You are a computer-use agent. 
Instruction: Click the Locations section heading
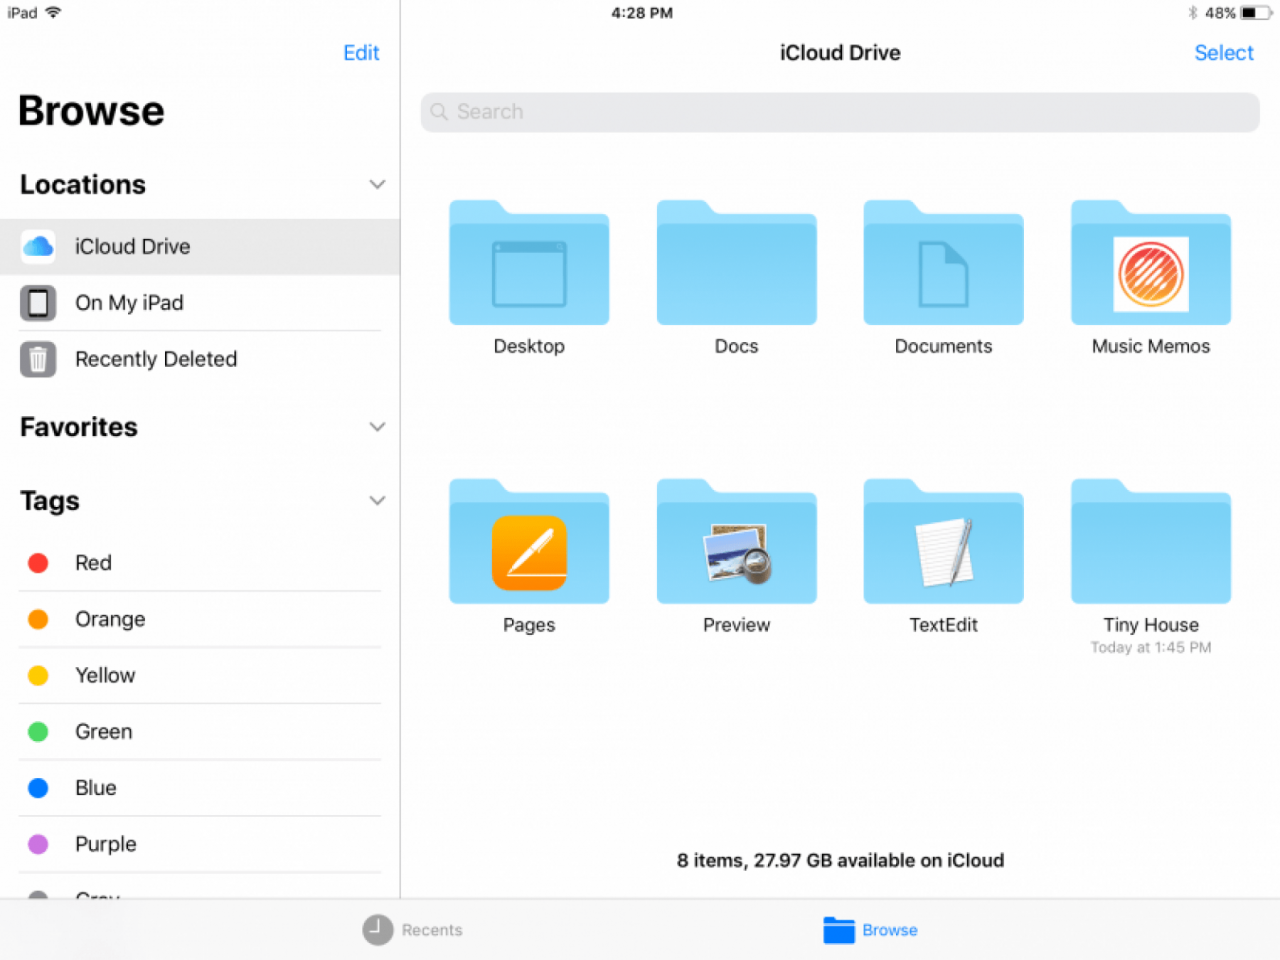[83, 185]
